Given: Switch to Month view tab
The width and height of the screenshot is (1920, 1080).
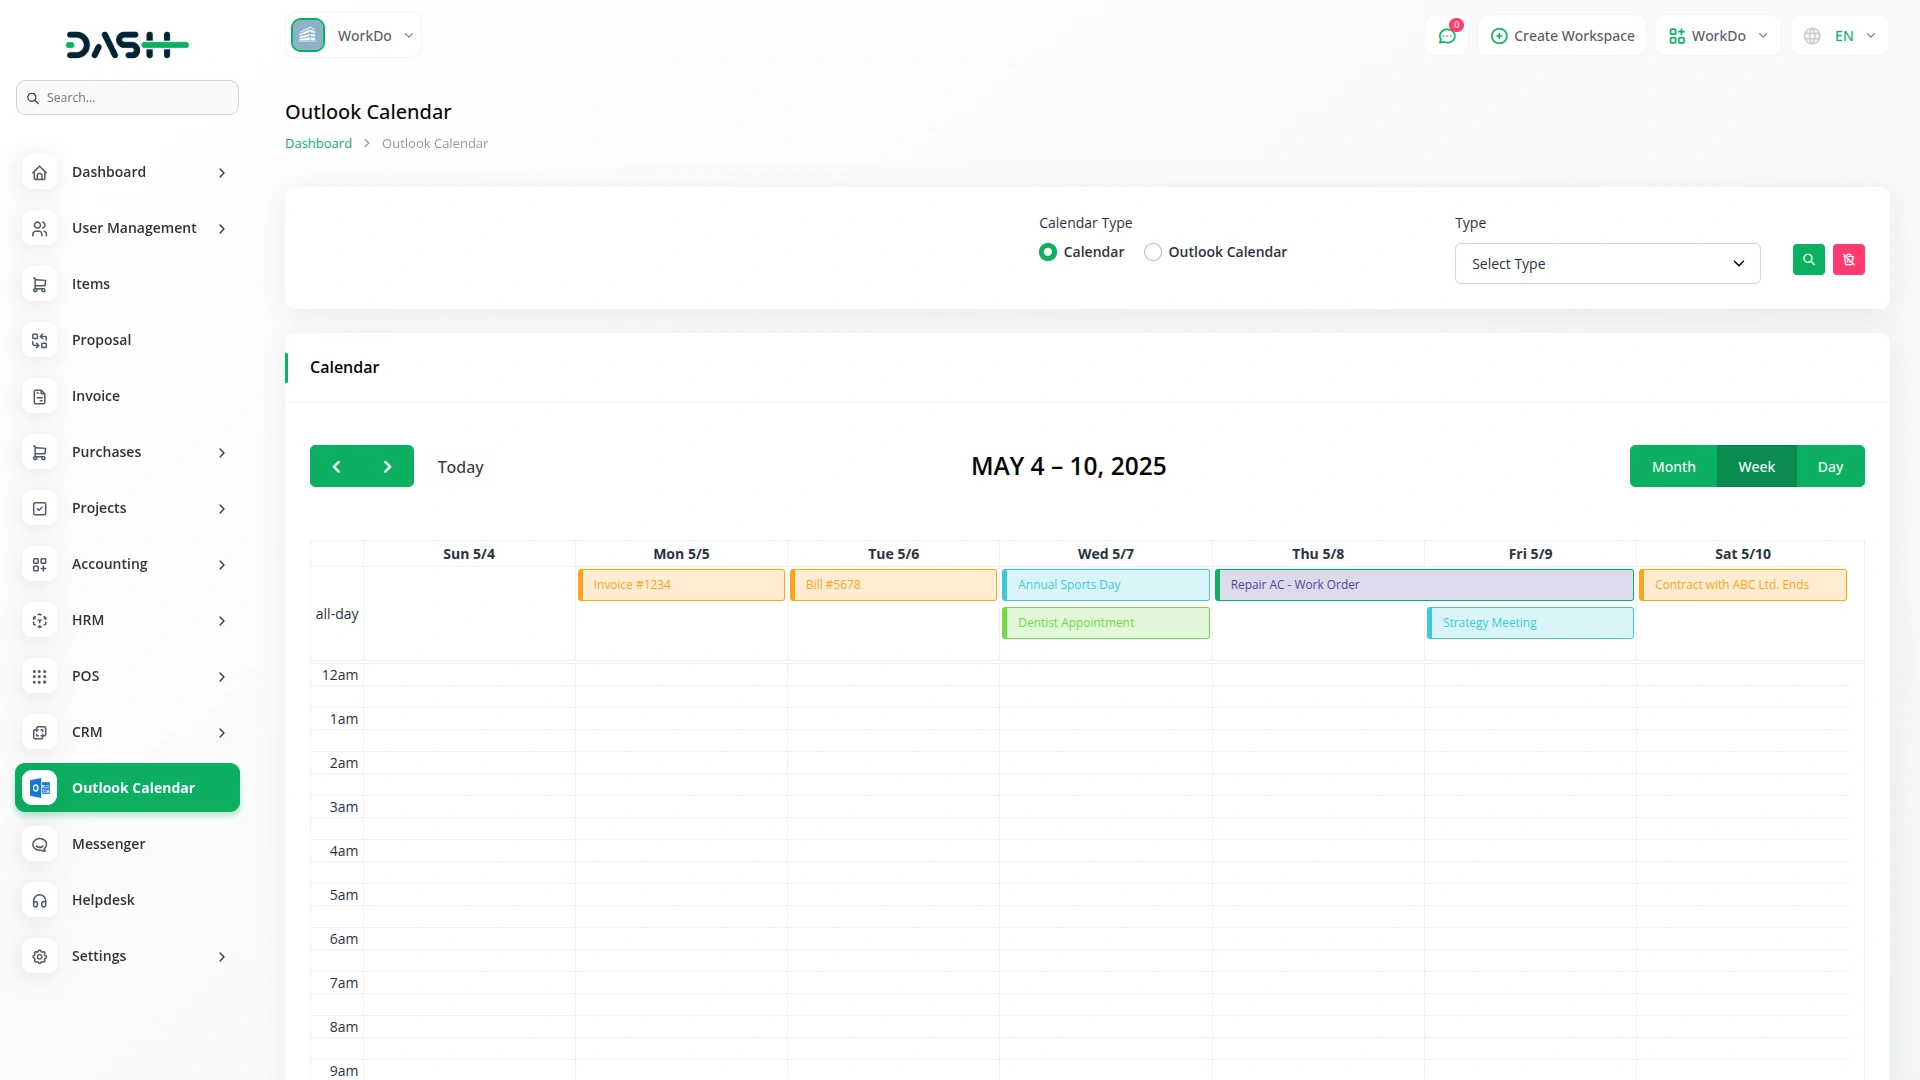Looking at the screenshot, I should 1673,467.
